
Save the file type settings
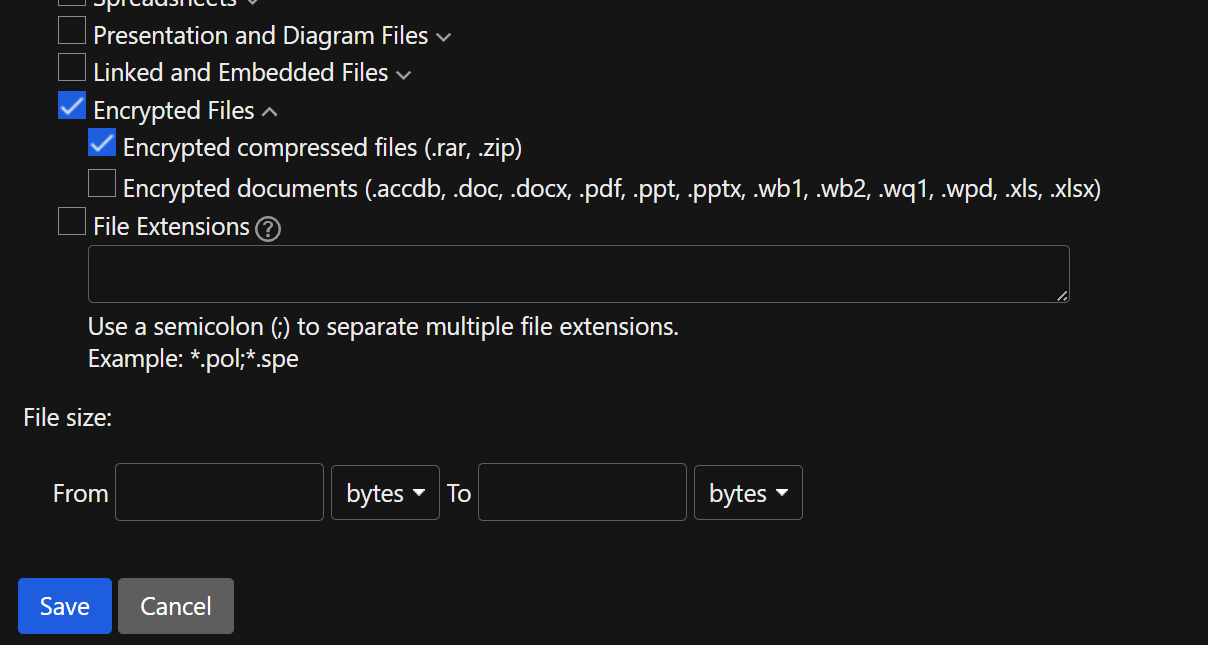click(65, 606)
